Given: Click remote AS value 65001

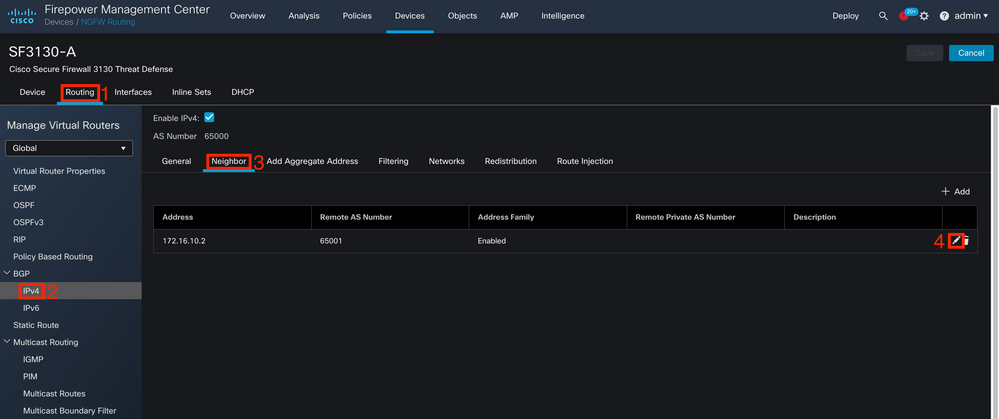Looking at the screenshot, I should (x=331, y=241).
